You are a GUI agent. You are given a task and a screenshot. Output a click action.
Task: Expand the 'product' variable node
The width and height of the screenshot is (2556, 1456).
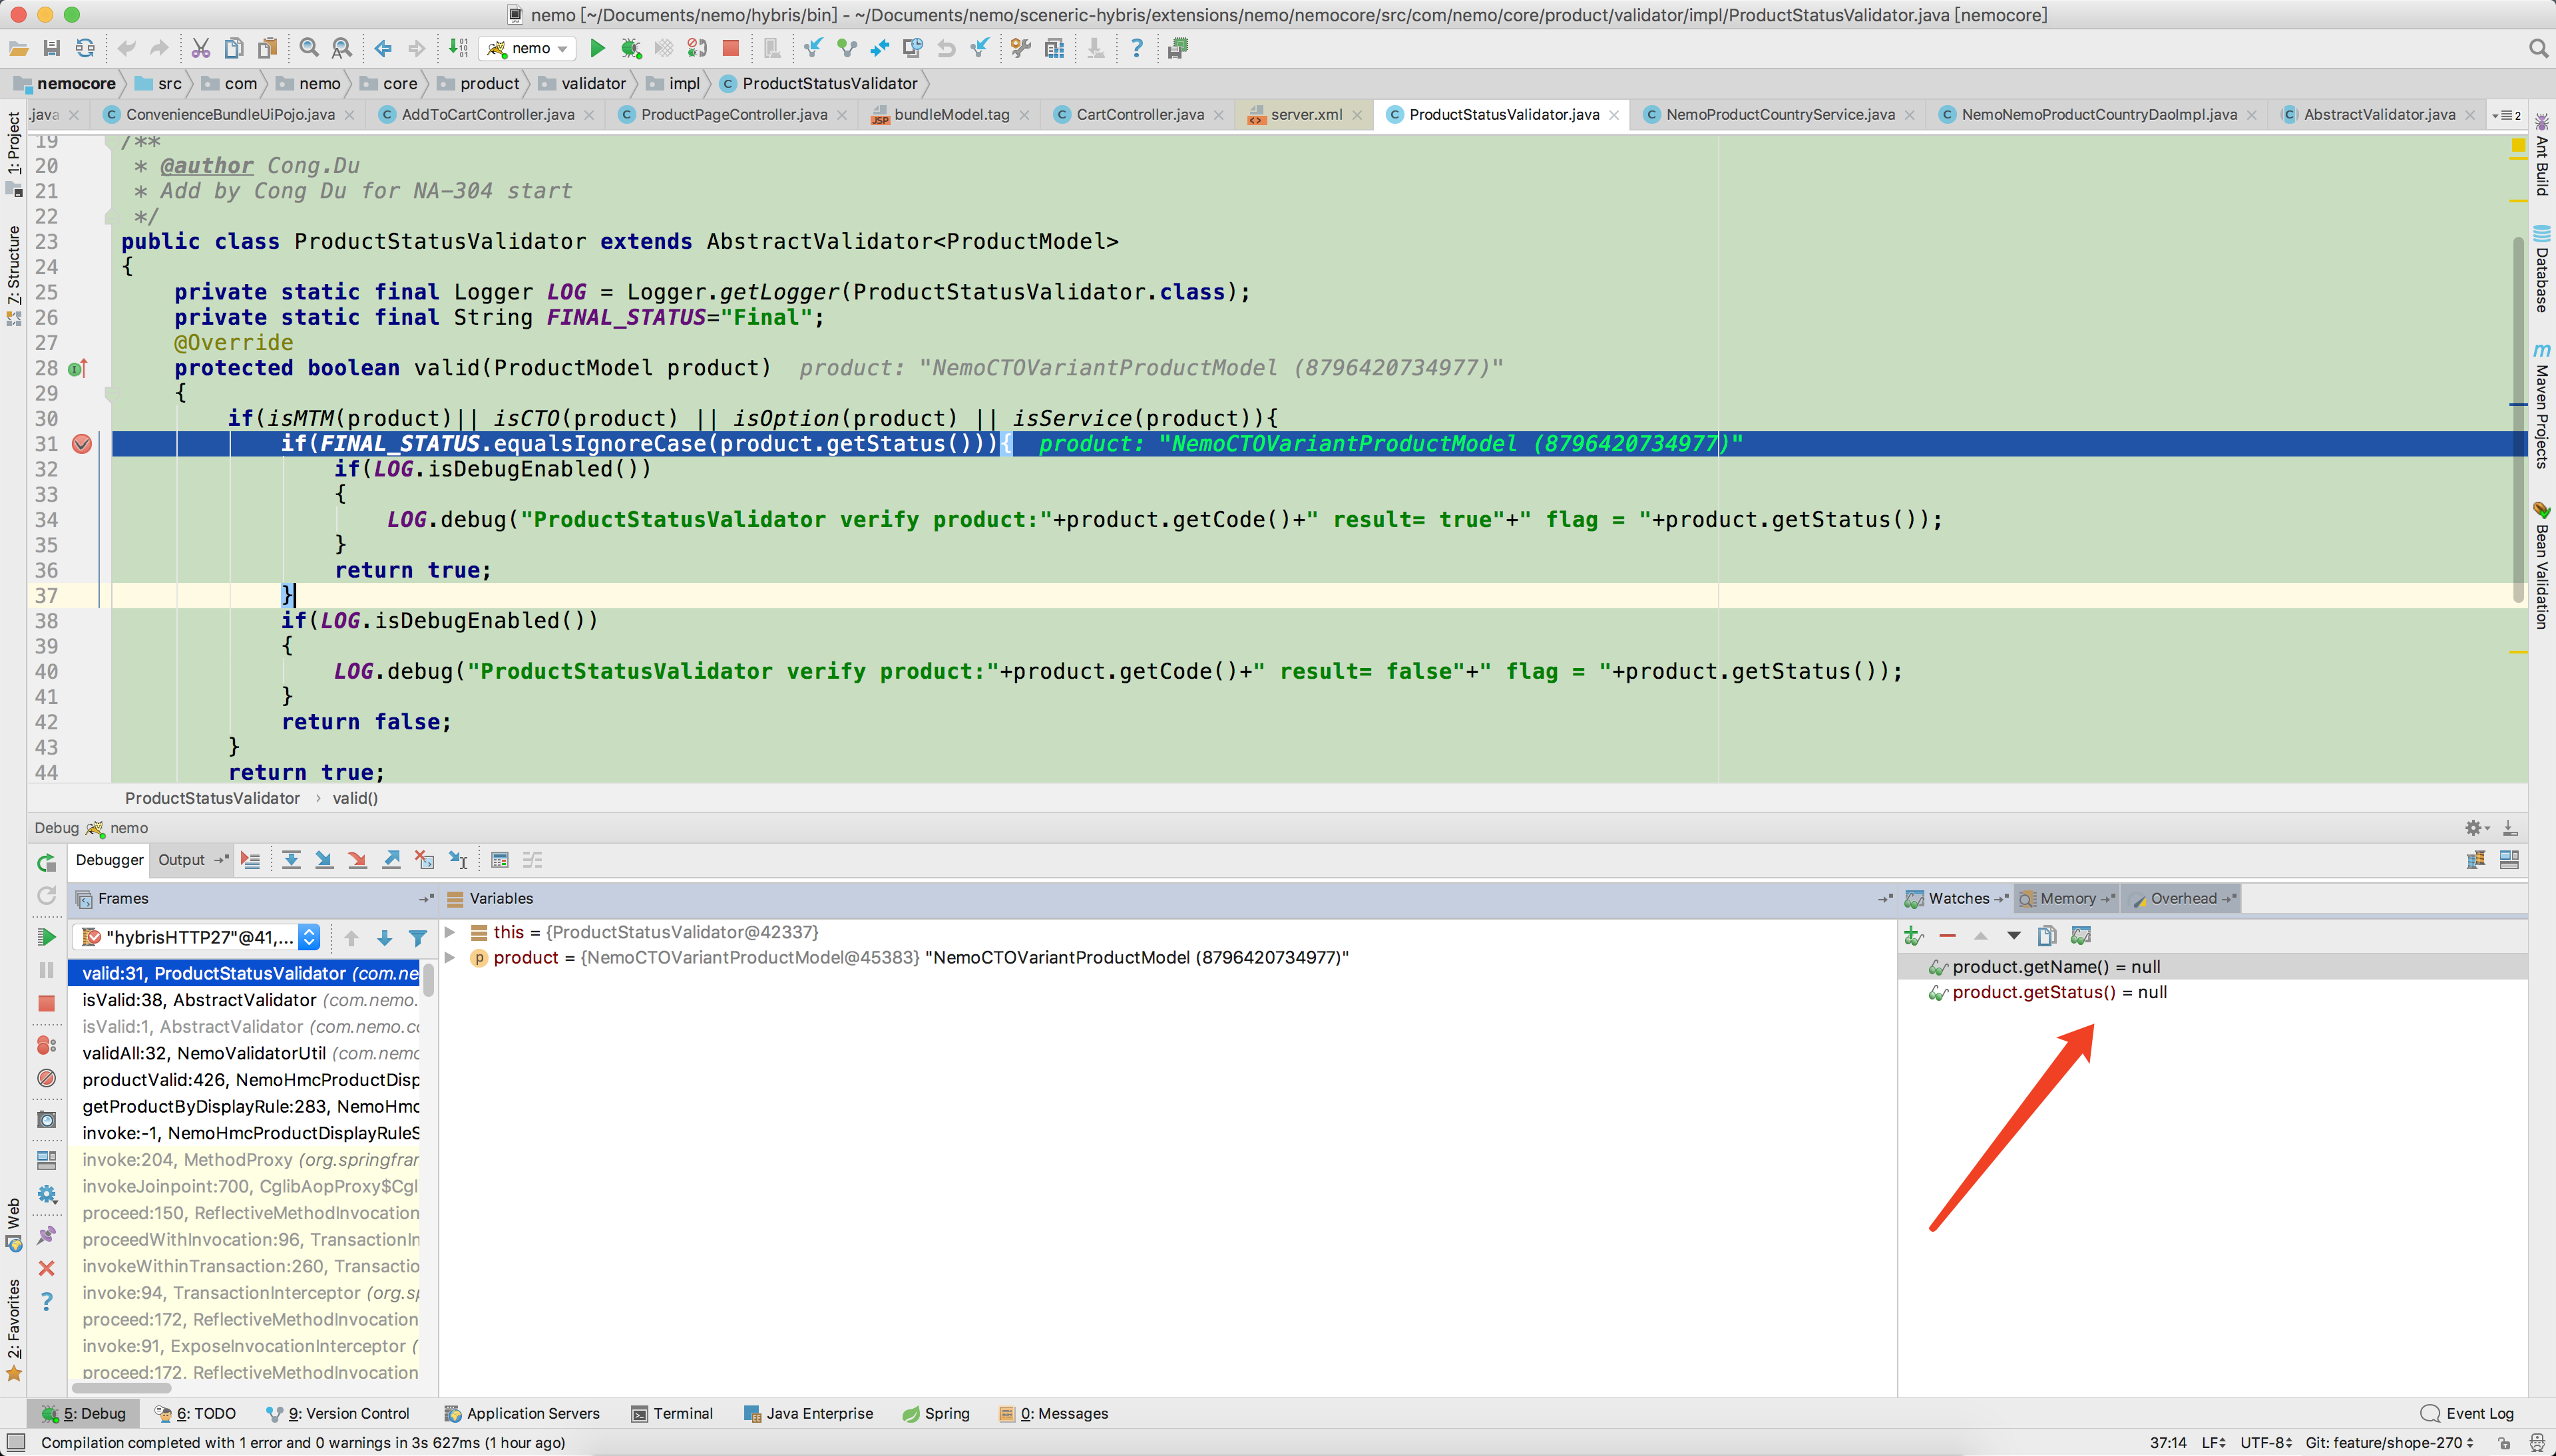click(450, 958)
